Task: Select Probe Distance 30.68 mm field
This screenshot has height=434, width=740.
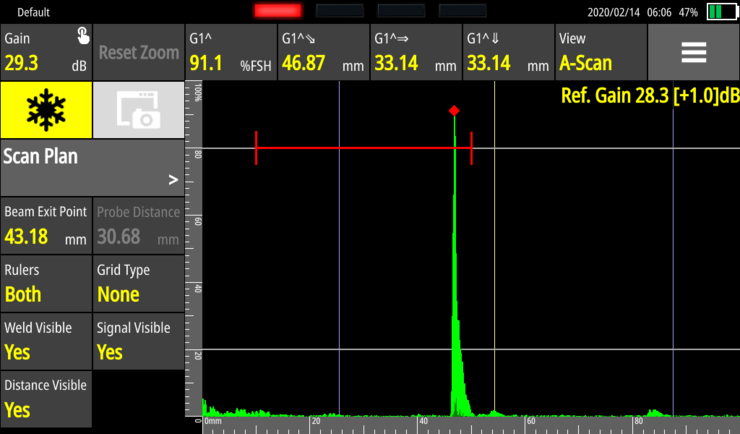Action: click(138, 226)
